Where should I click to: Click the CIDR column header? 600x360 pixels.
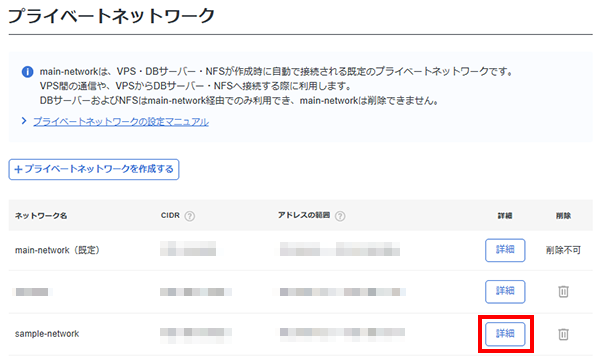coord(170,215)
